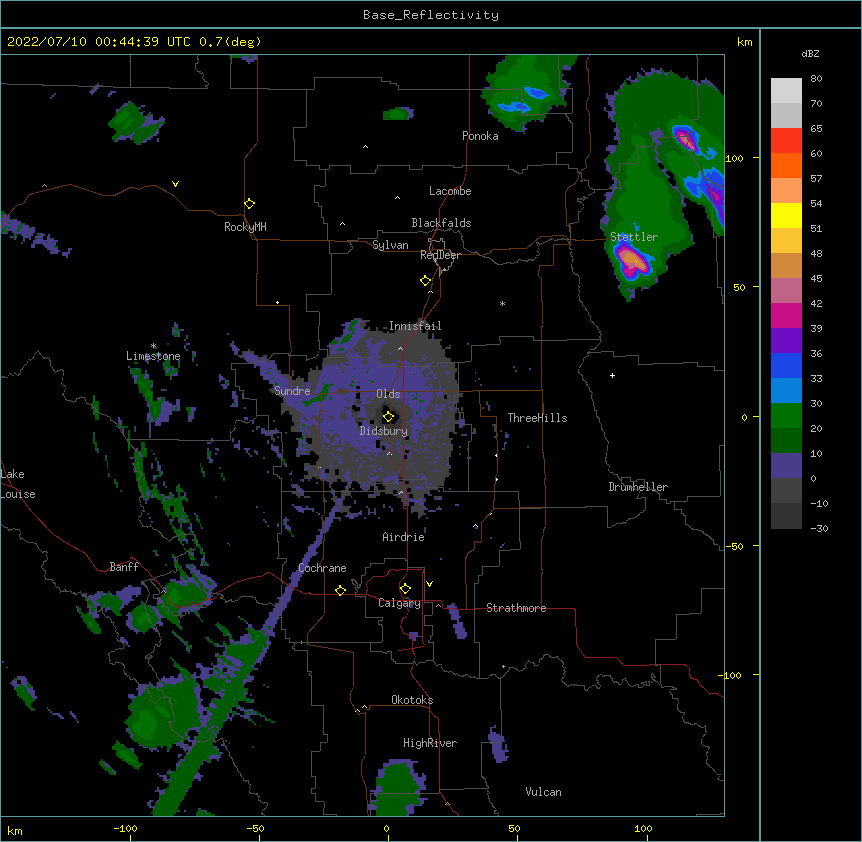862x842 pixels.
Task: Select the purple legend swatch between 39 and 36
Action: pyautogui.click(x=786, y=341)
